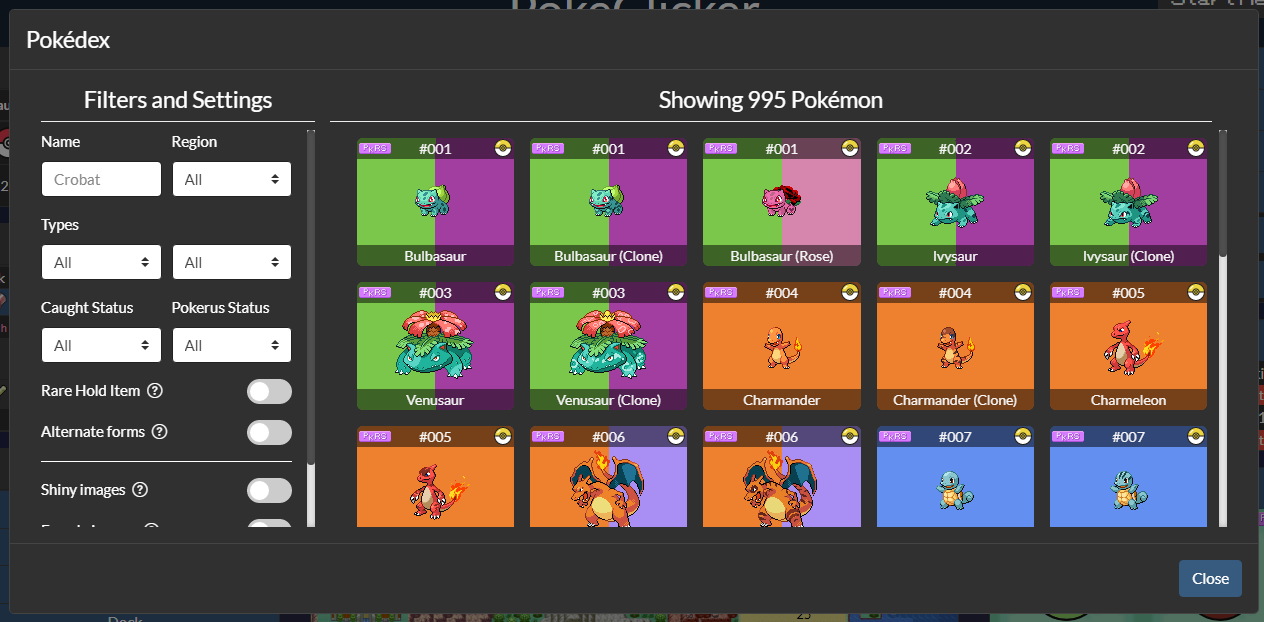This screenshot has height=622, width=1264.
Task: Turn on the Alternate forms switch
Action: [x=269, y=433]
